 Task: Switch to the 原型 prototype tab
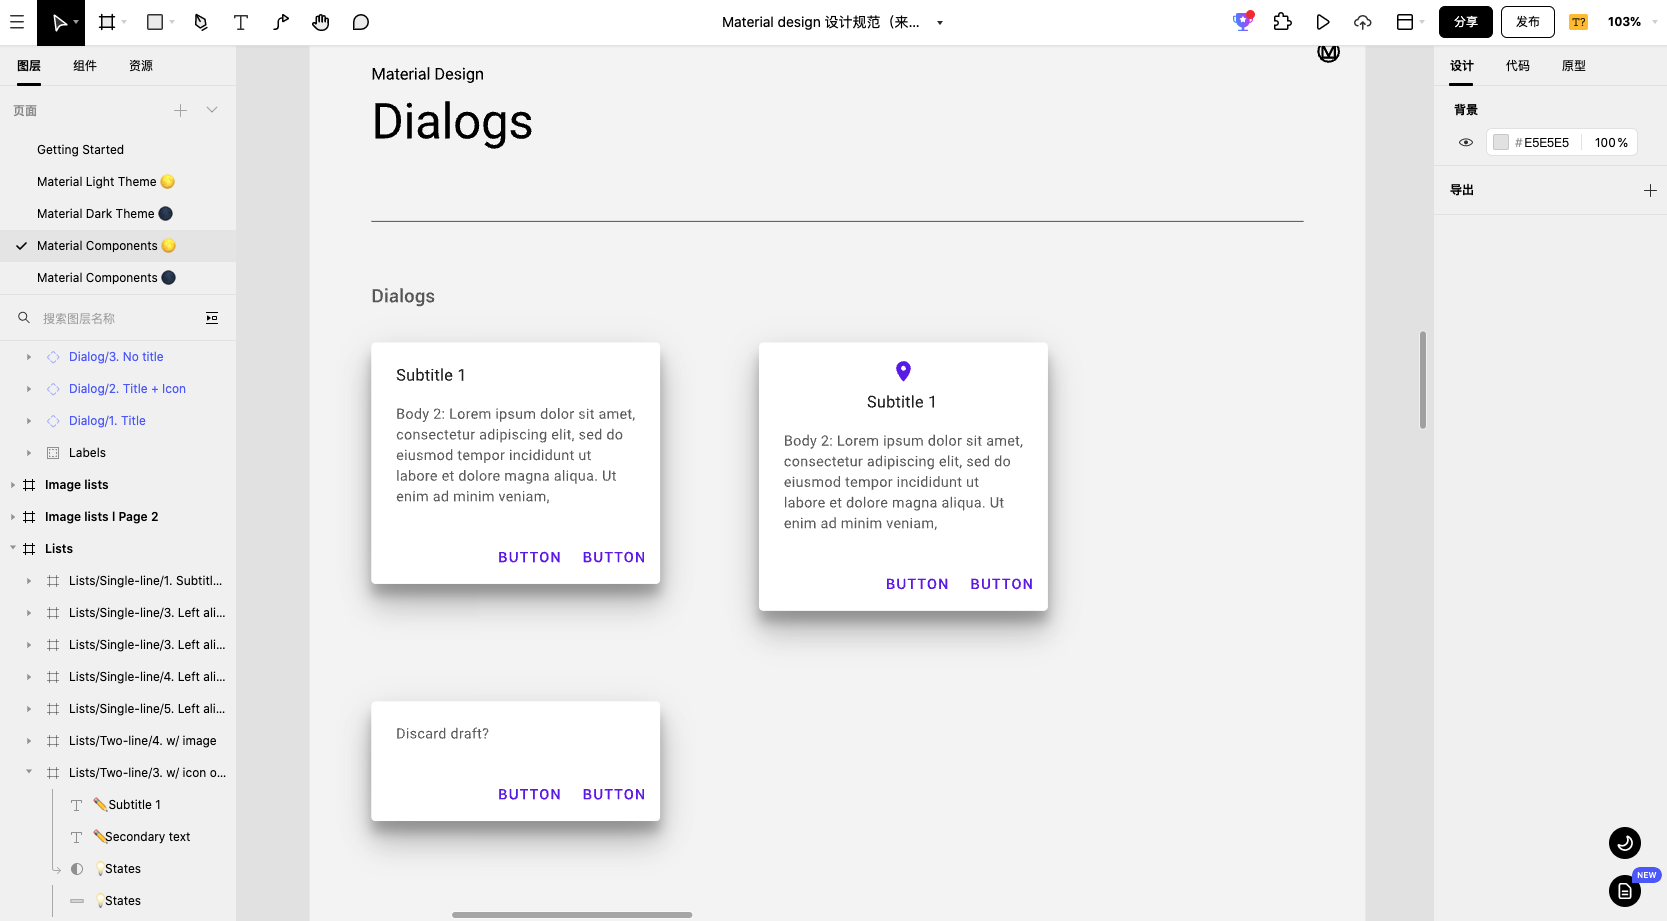pyautogui.click(x=1574, y=66)
